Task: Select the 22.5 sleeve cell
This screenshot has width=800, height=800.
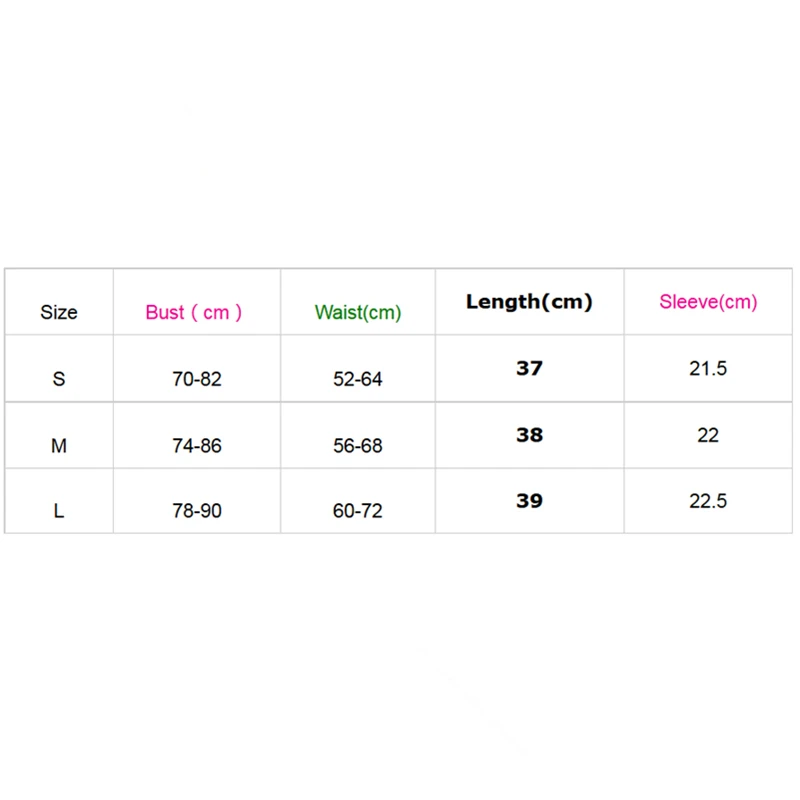Action: pyautogui.click(x=708, y=501)
